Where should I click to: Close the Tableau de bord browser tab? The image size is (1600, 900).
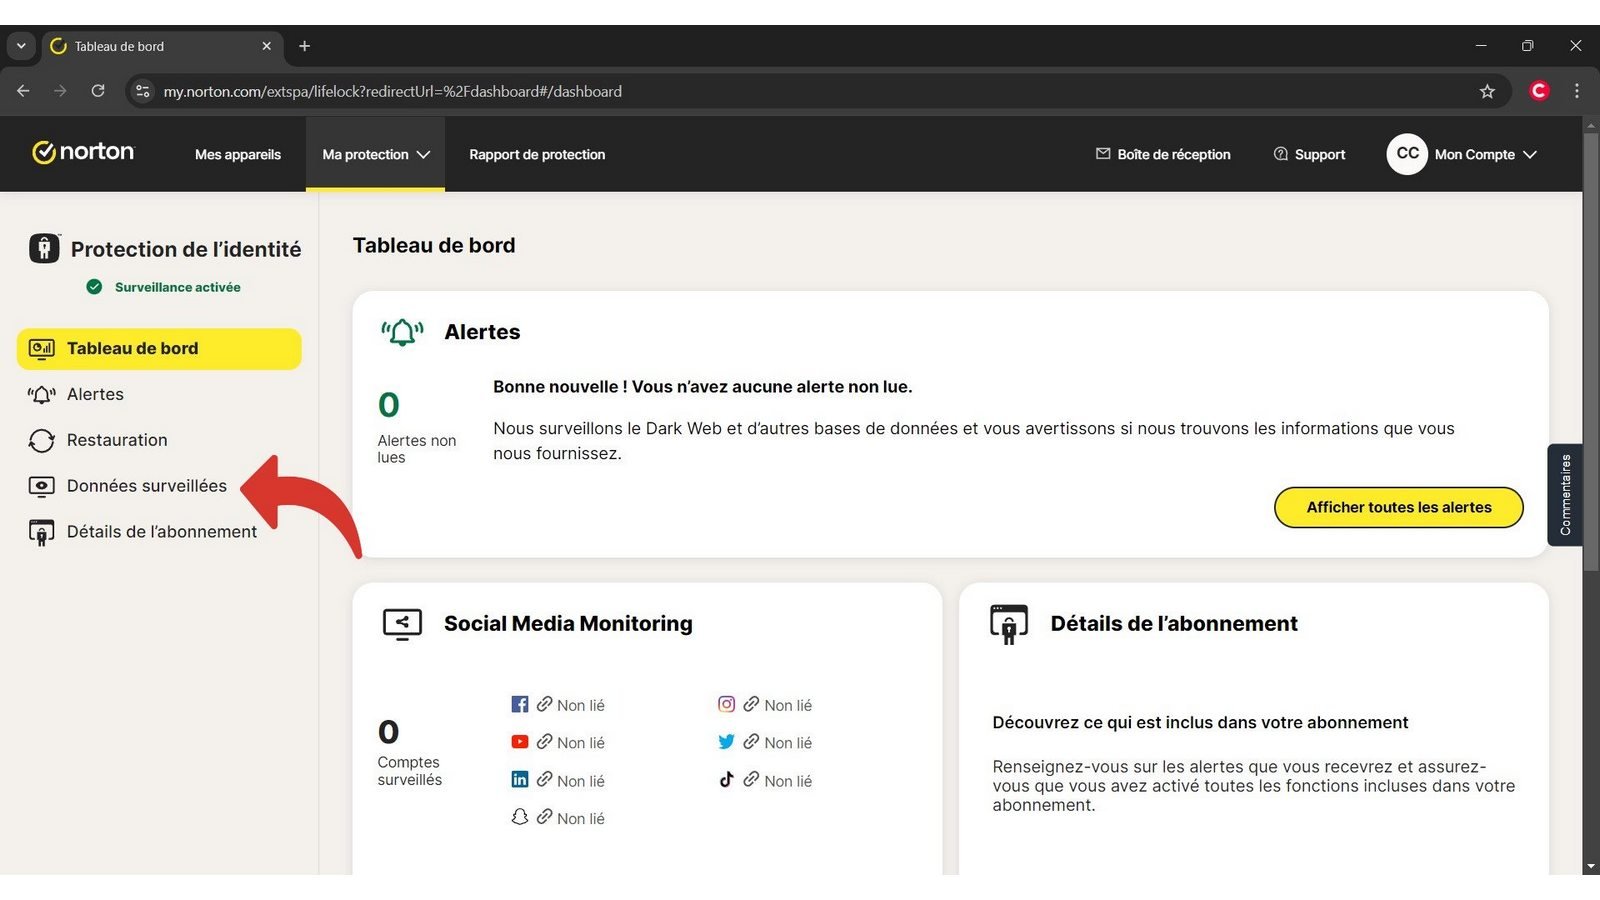[x=267, y=46]
